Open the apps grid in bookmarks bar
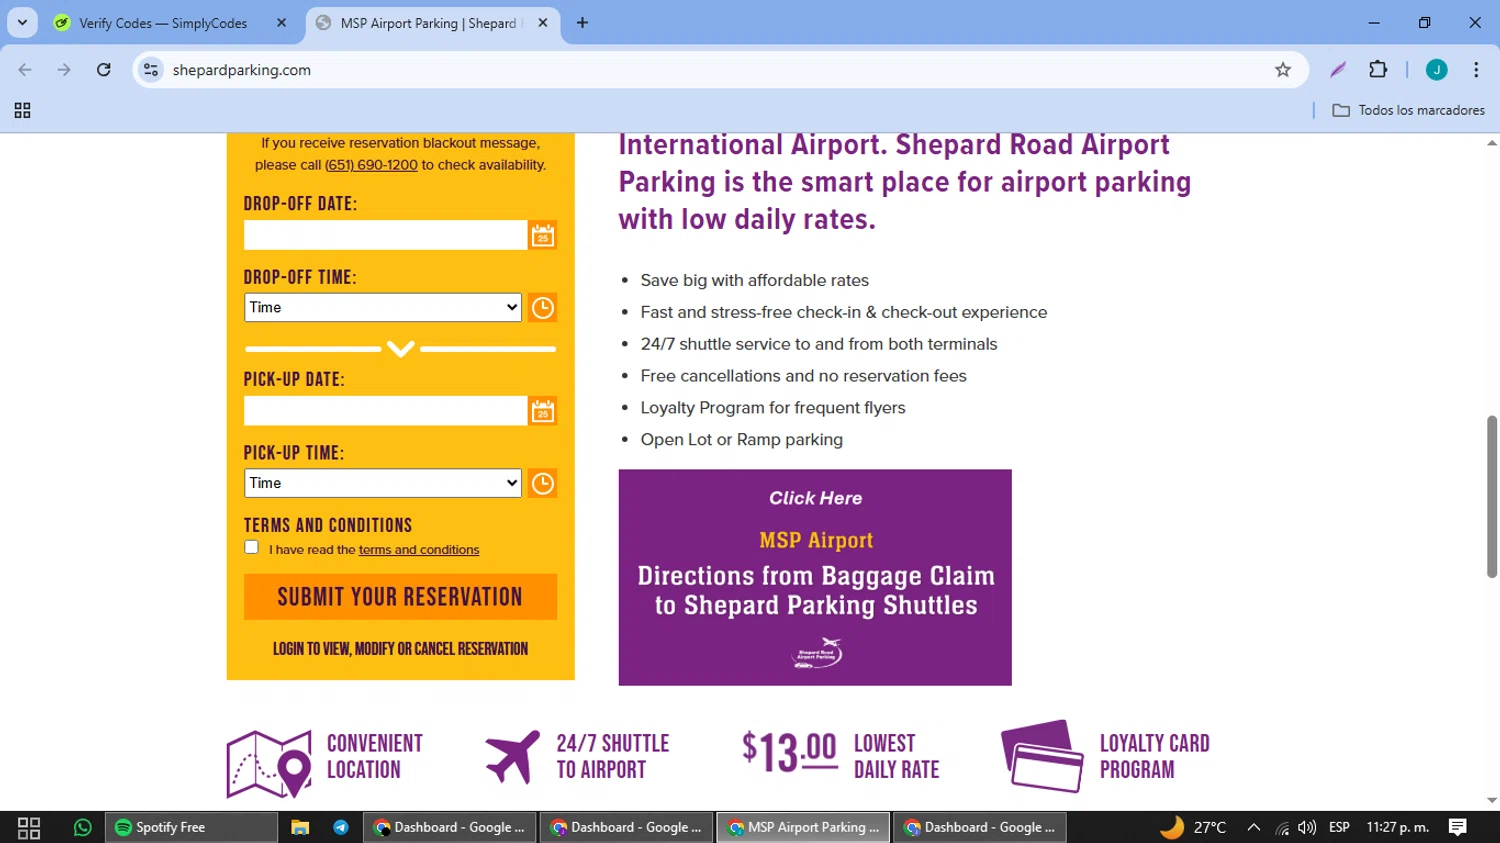Viewport: 1500px width, 843px height. (x=22, y=110)
